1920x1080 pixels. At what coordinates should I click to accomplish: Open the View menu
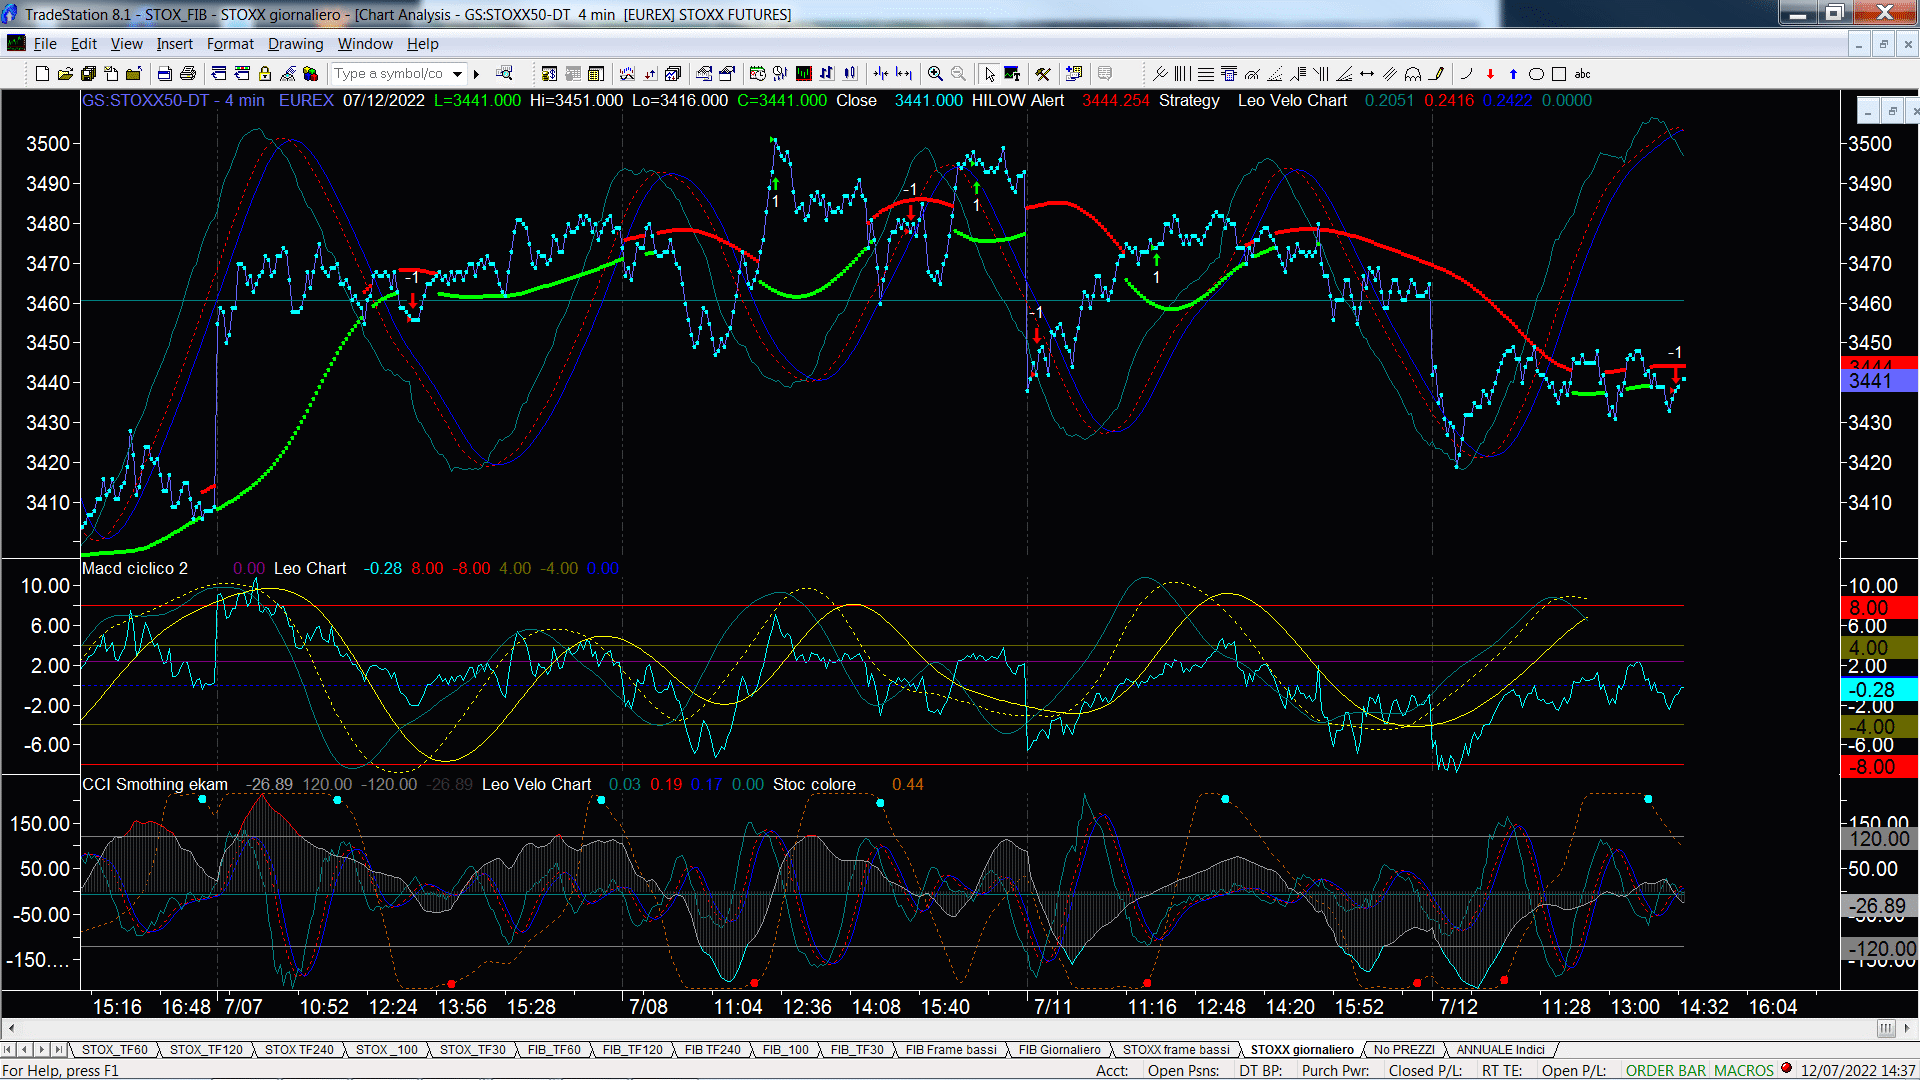tap(126, 44)
